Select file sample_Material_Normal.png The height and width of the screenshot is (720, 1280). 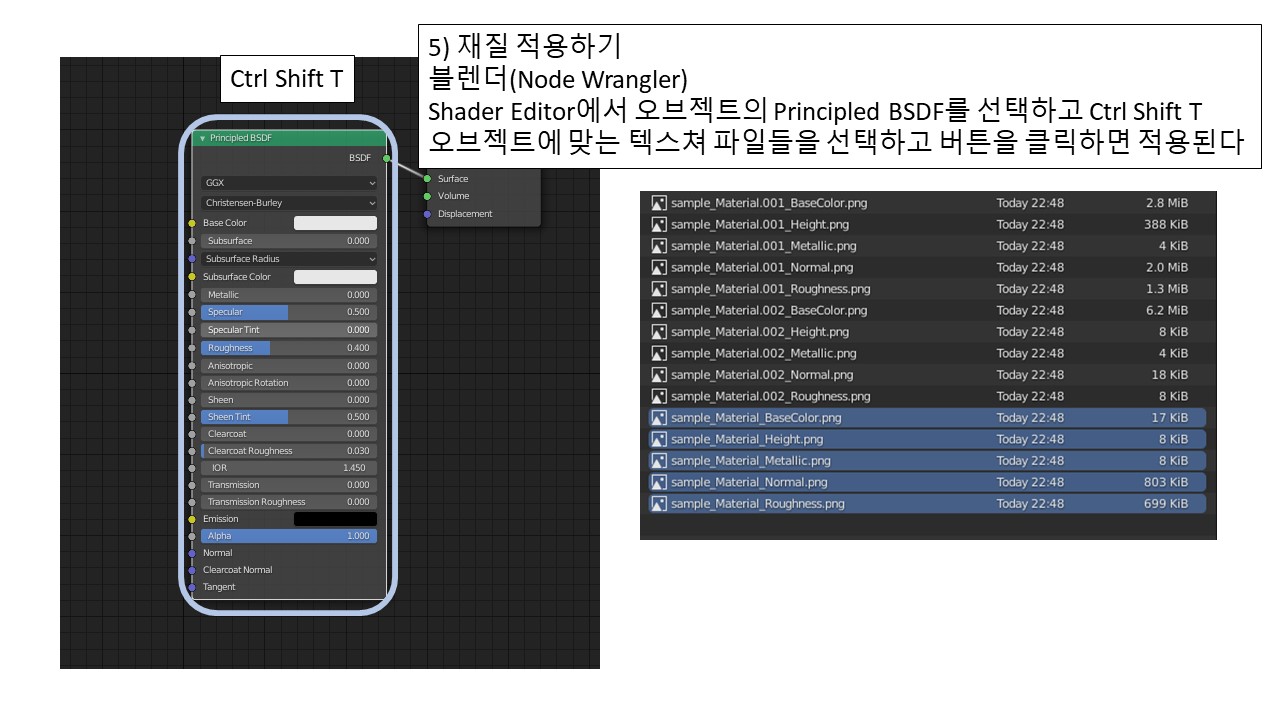(x=926, y=482)
